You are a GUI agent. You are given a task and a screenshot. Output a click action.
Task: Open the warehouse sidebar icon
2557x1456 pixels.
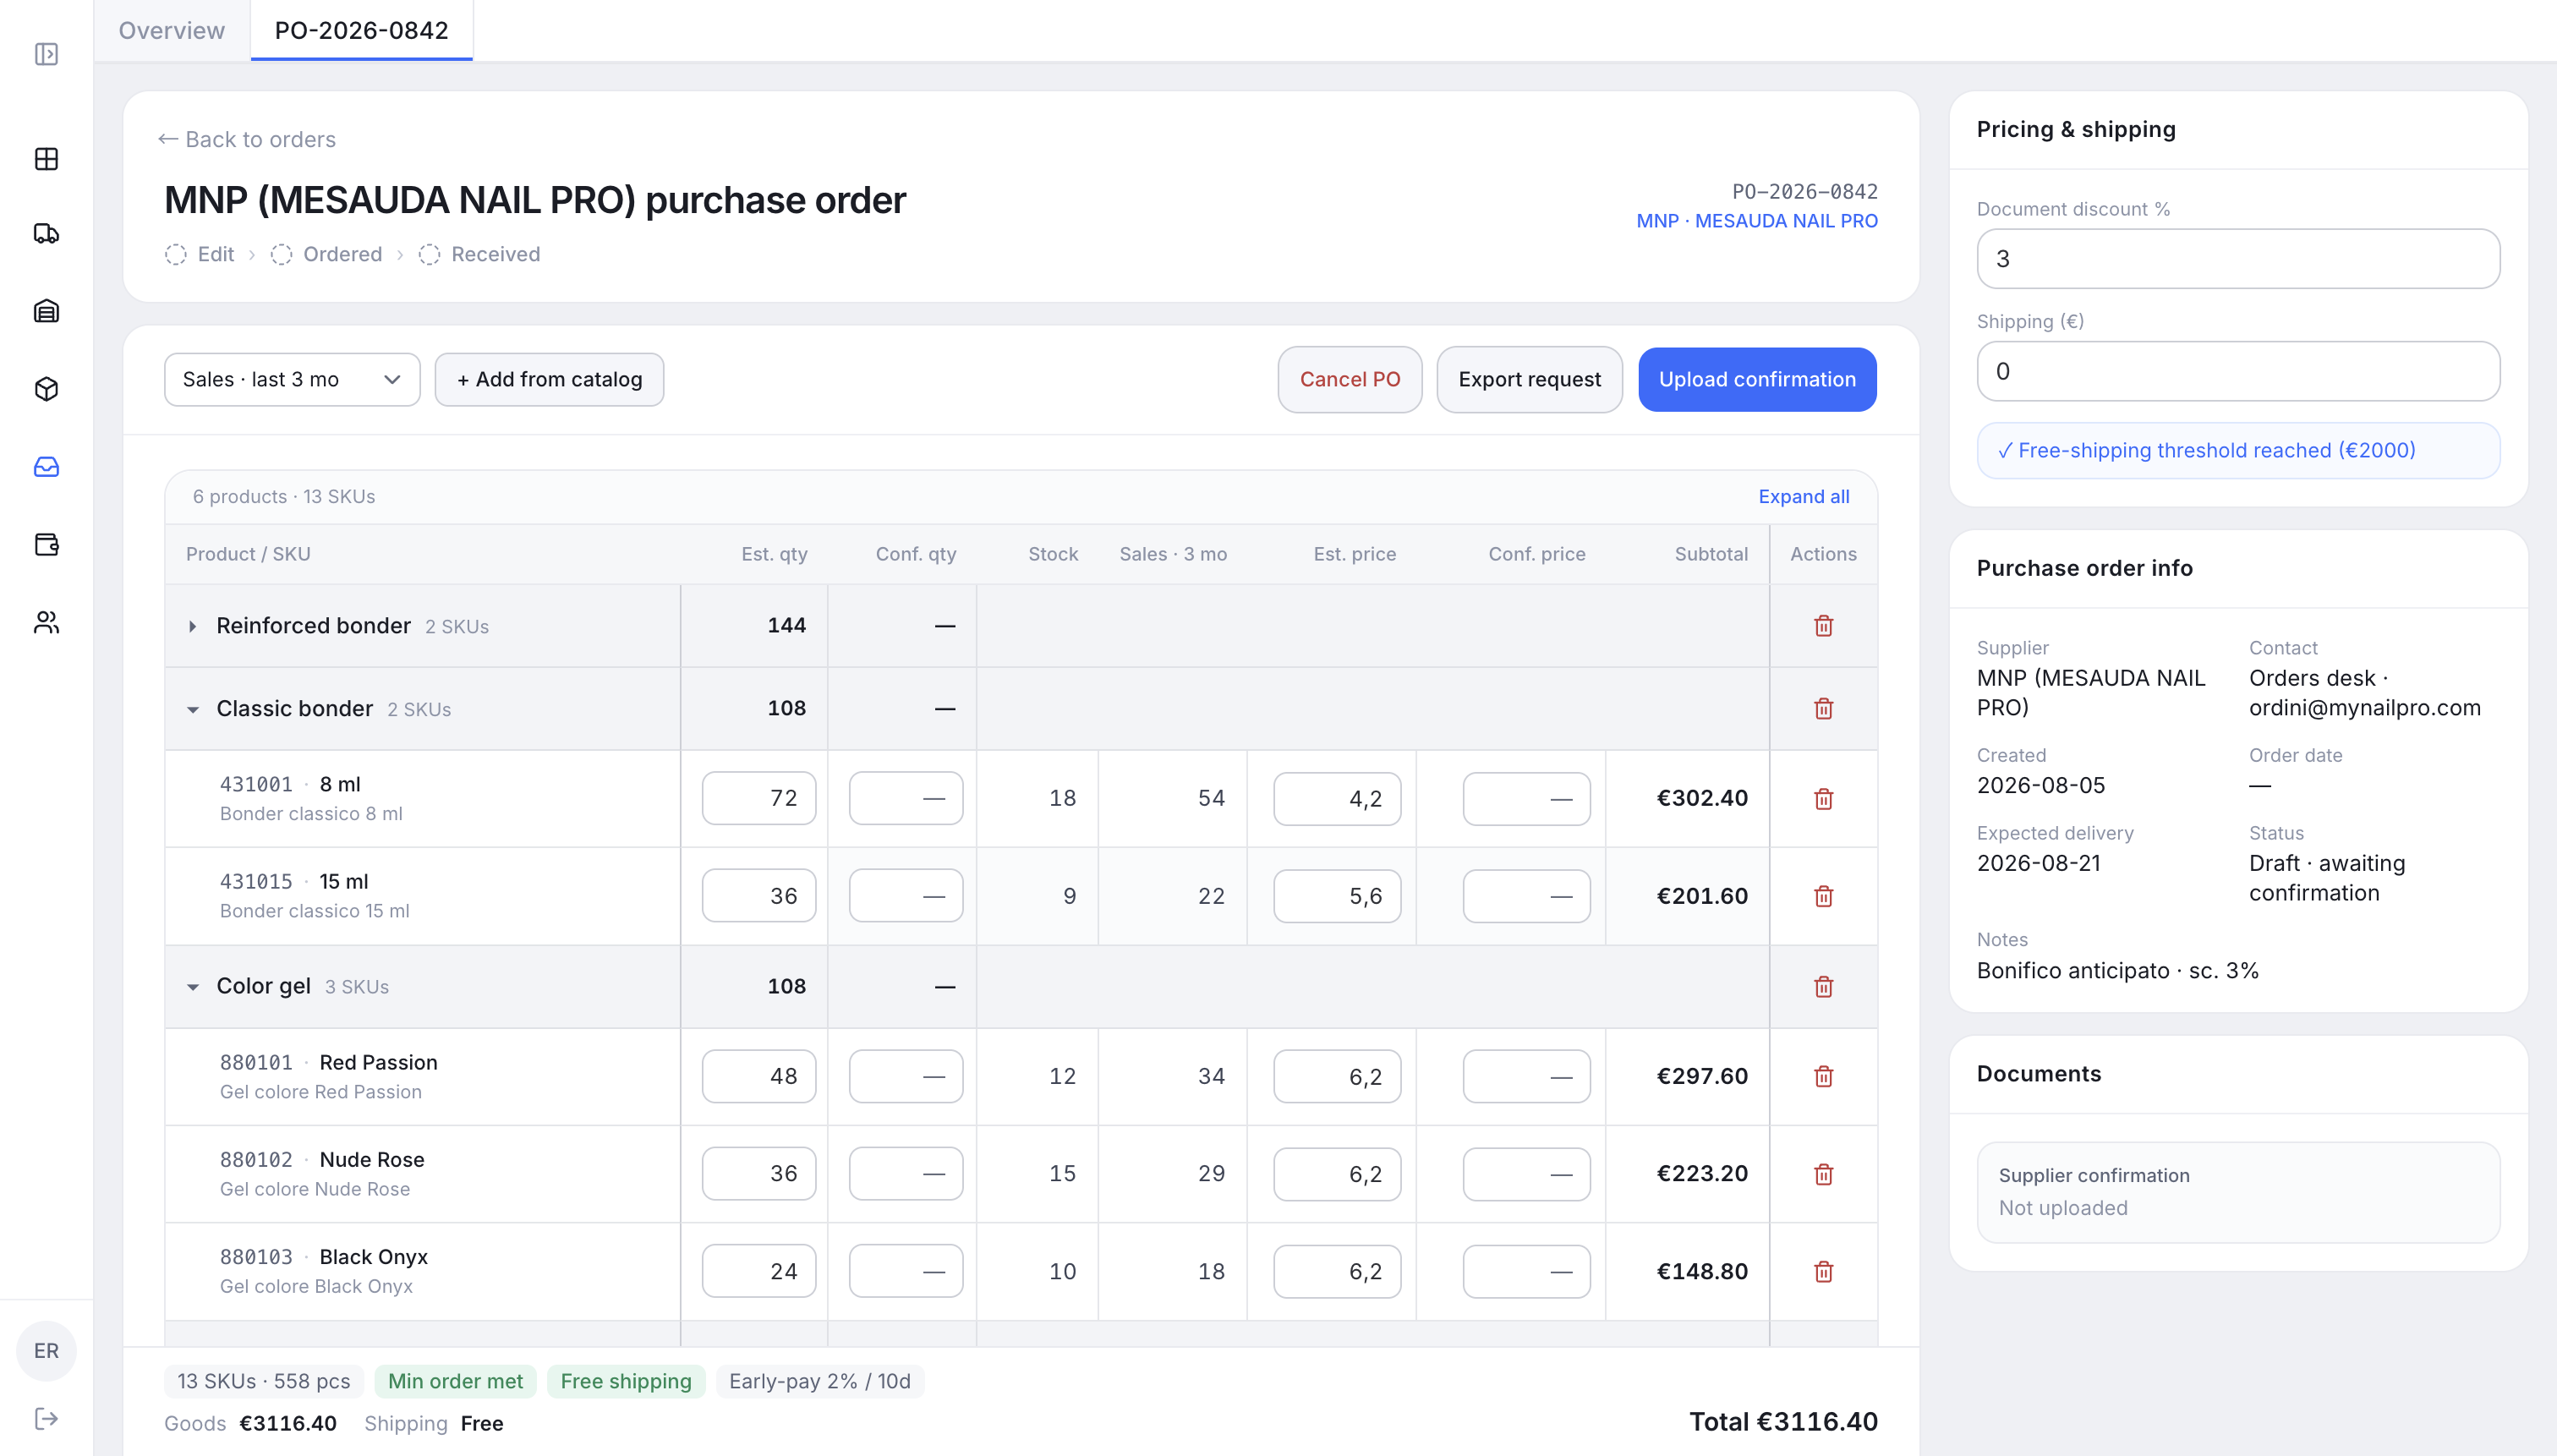[46, 311]
